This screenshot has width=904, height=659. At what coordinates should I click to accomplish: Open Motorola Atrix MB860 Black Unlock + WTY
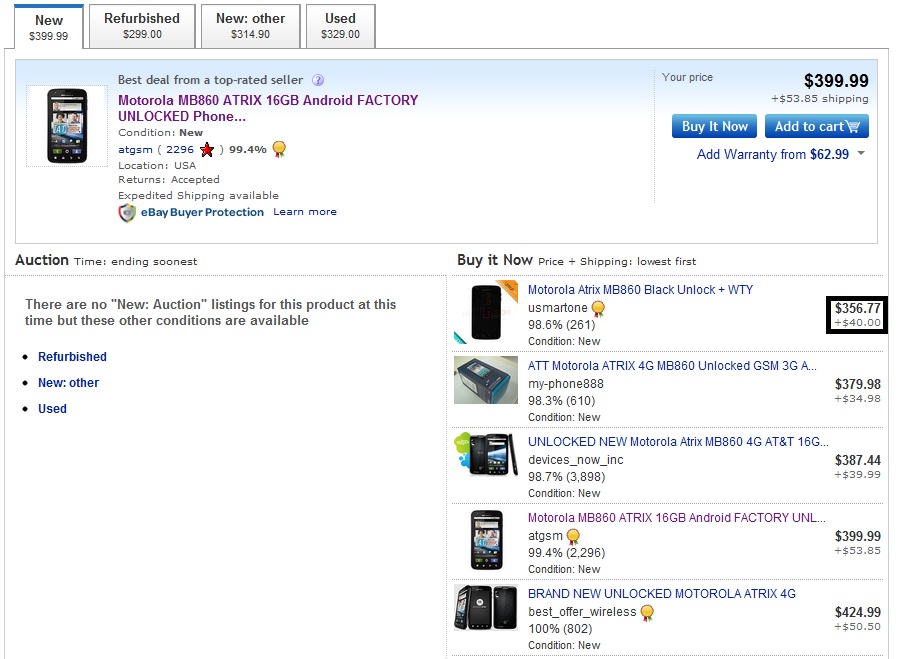click(x=641, y=290)
